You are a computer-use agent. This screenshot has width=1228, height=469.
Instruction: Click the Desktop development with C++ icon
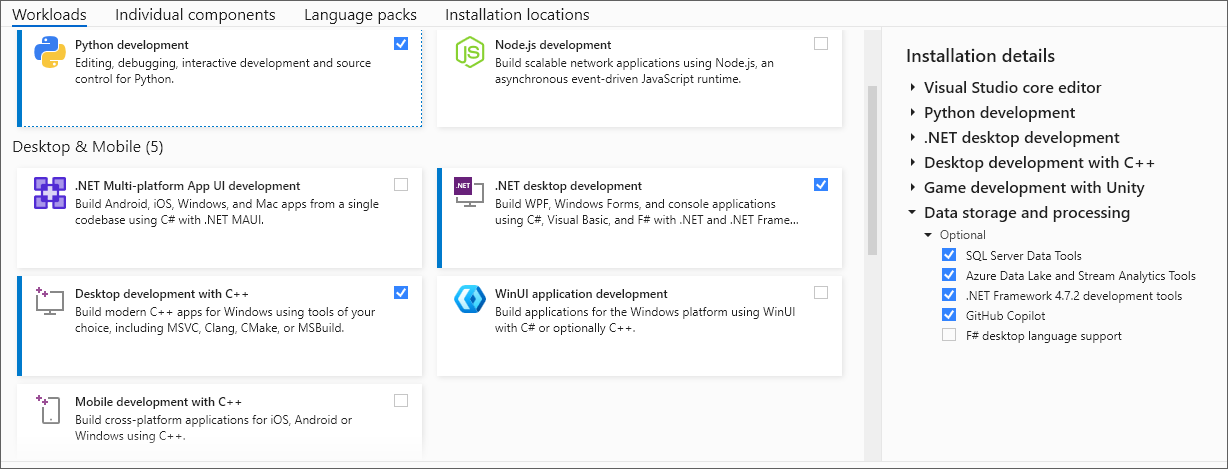point(50,301)
